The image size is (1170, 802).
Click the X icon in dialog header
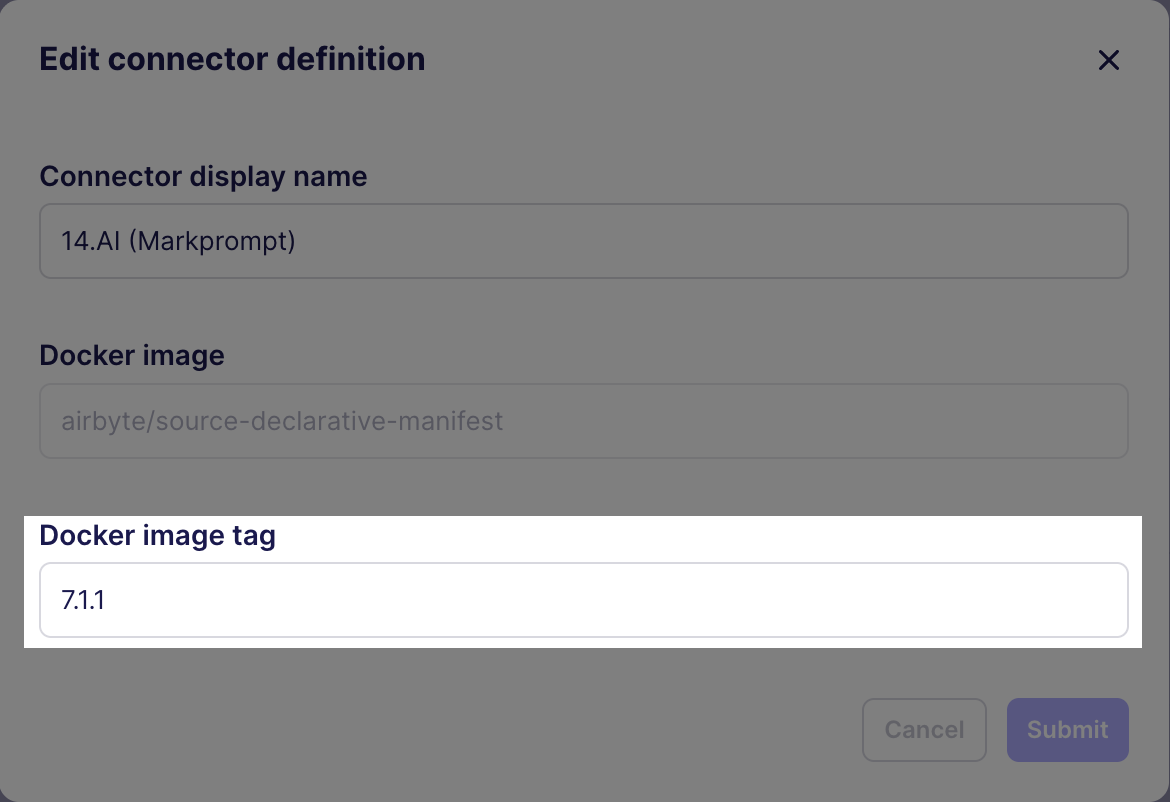(x=1108, y=60)
